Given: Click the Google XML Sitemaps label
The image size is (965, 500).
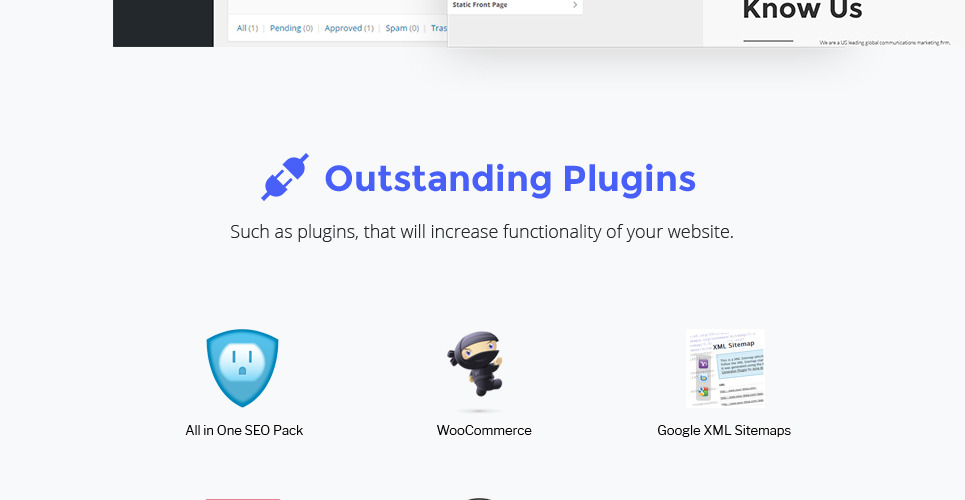Looking at the screenshot, I should (724, 430).
